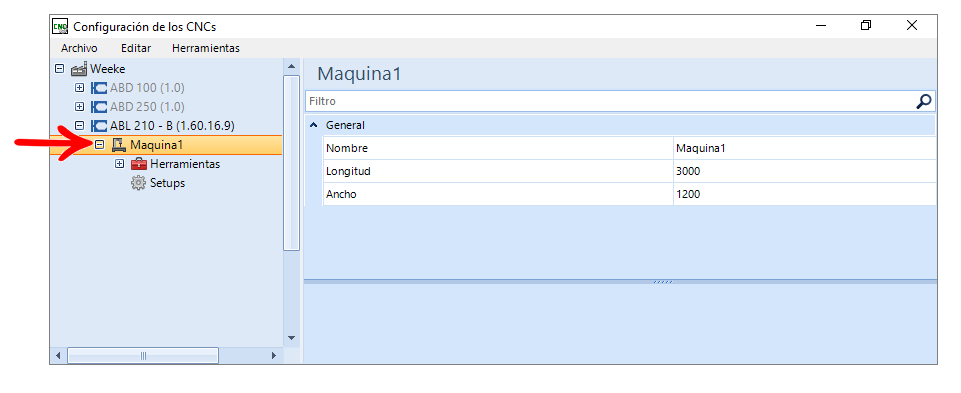Click the Ancho value 1200
The height and width of the screenshot is (393, 961).
[804, 194]
